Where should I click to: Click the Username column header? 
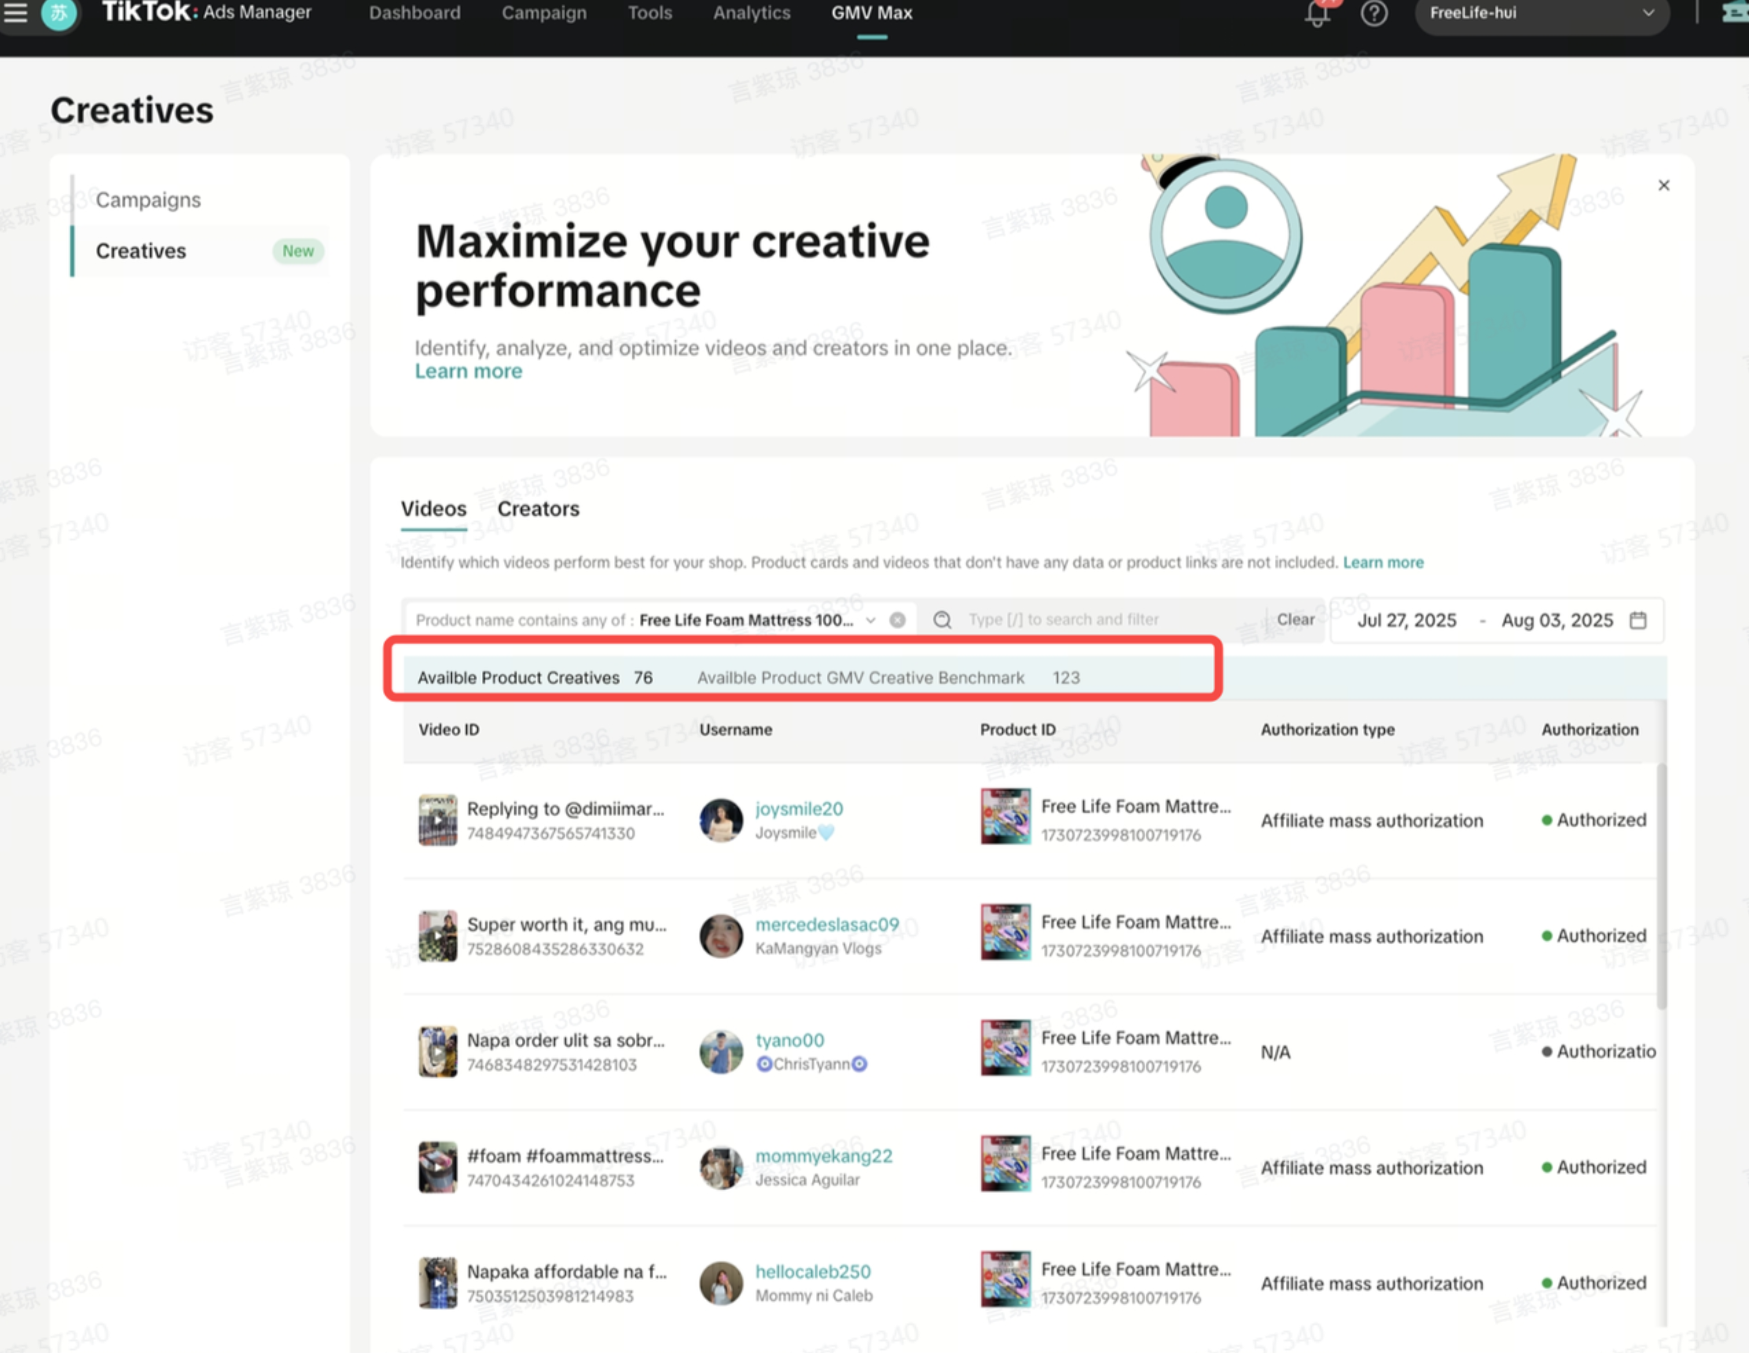[x=736, y=730]
